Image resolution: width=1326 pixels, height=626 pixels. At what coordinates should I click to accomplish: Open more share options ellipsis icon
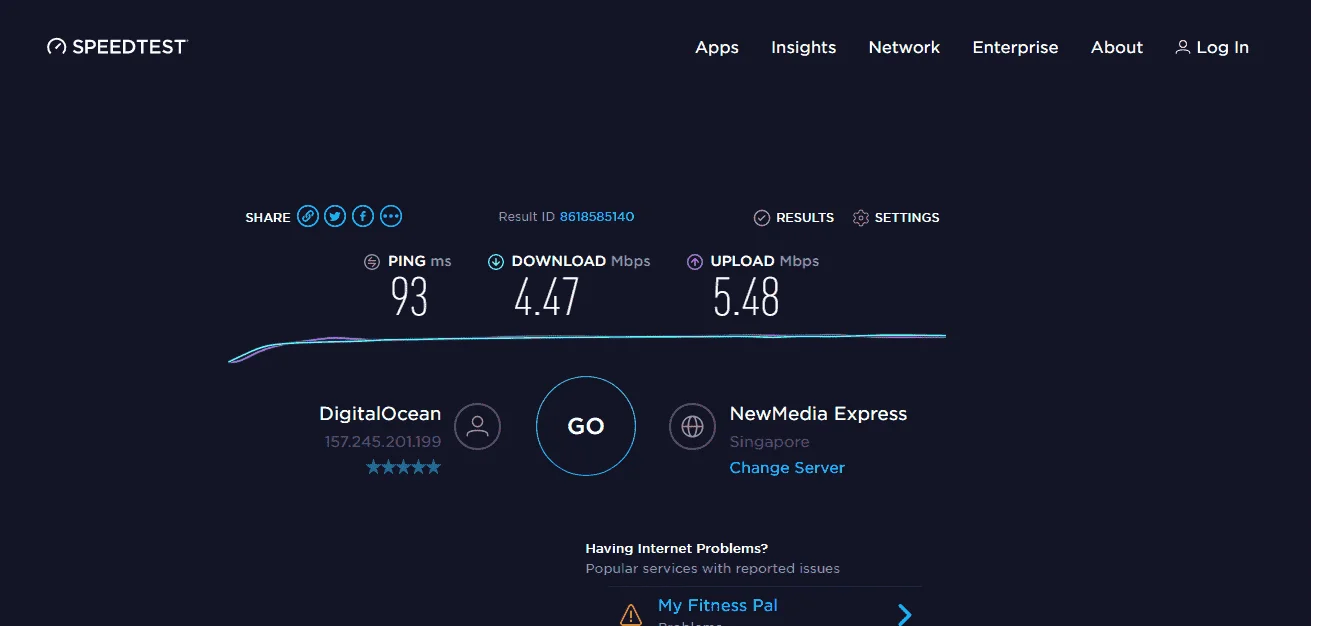point(391,216)
